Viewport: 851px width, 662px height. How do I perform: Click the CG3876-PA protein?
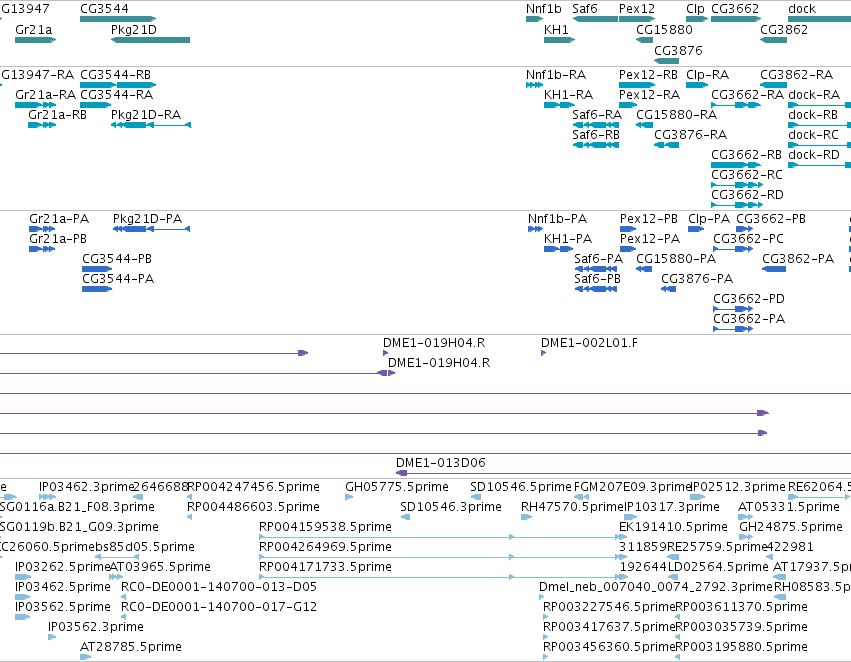669,289
